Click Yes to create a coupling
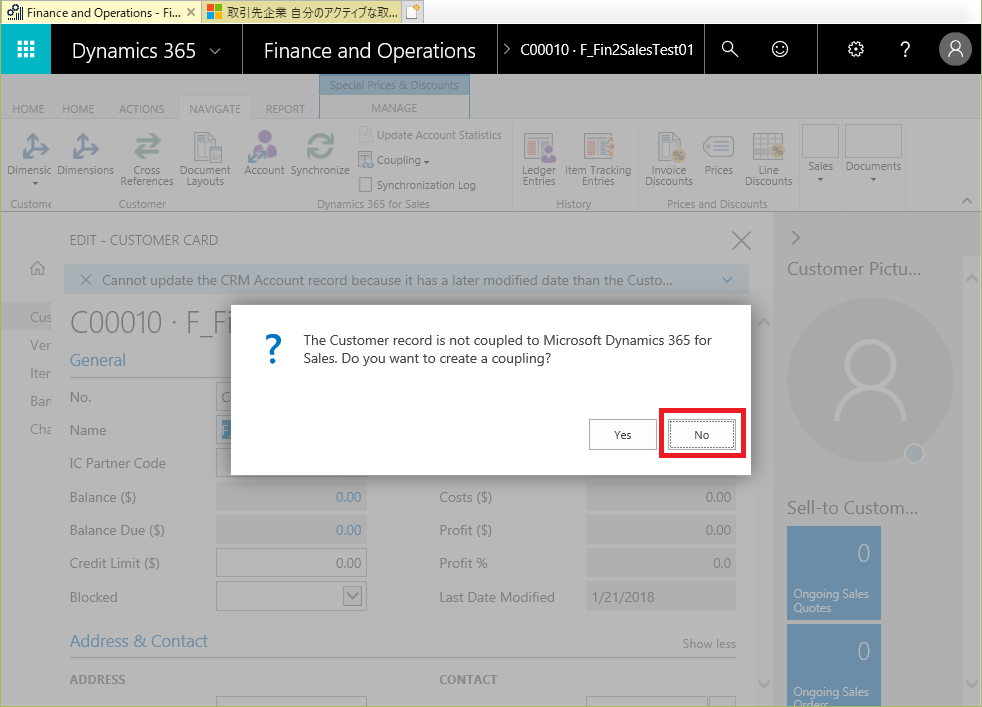 [x=623, y=435]
